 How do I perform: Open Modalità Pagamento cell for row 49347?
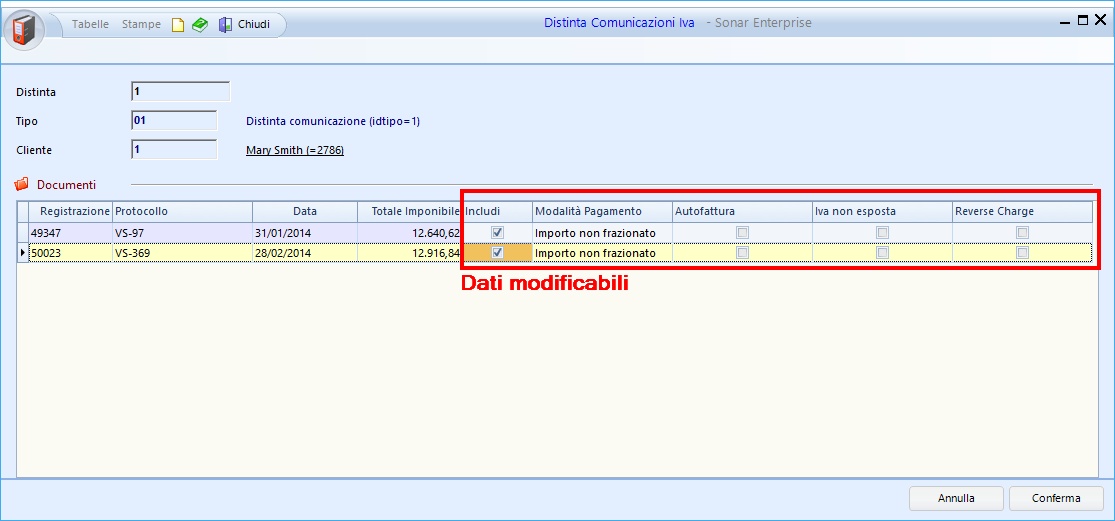(x=600, y=233)
